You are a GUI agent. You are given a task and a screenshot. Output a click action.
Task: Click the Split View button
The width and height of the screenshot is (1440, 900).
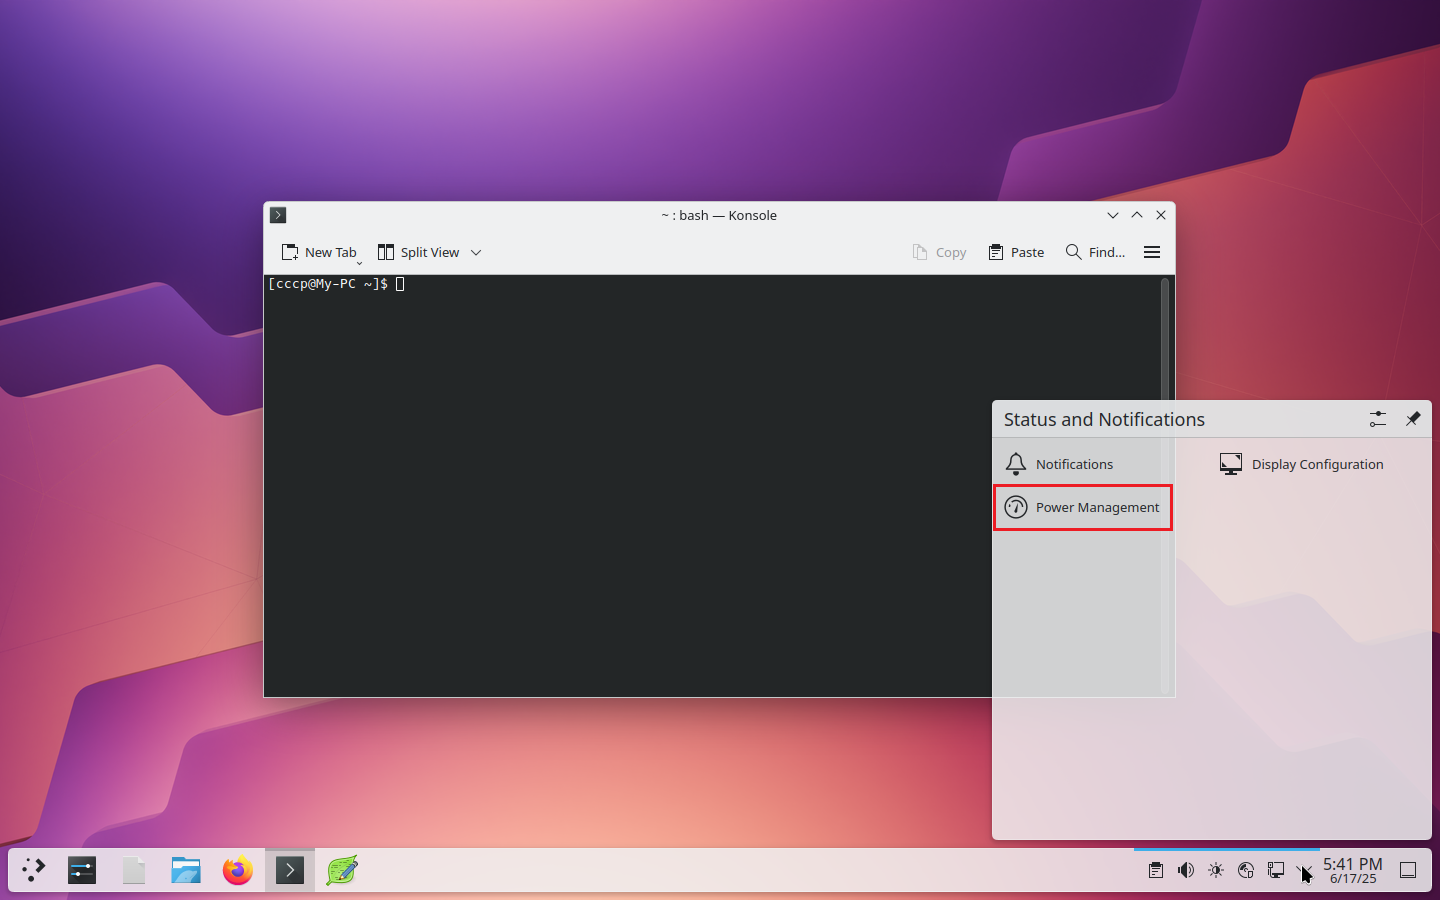click(419, 252)
